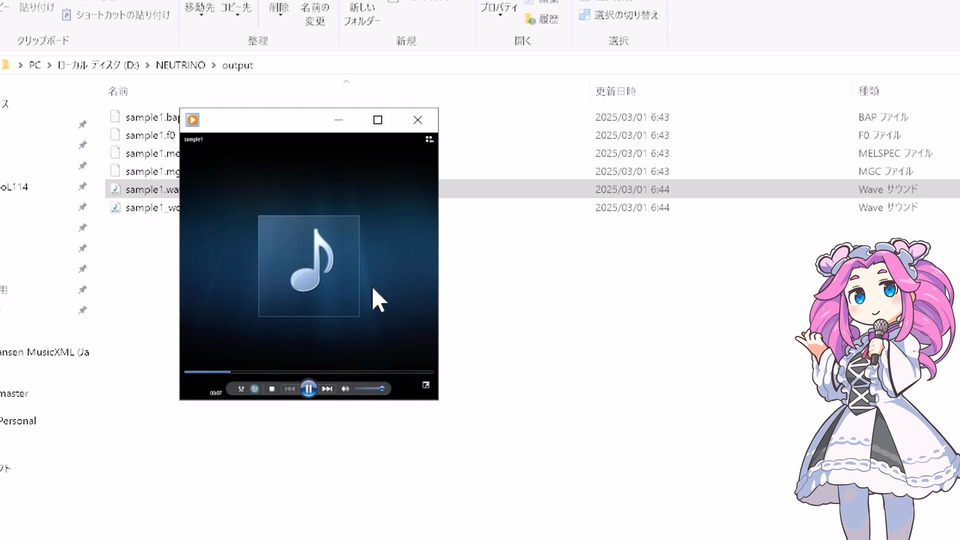Viewport: 960px width, 540px height.
Task: Click ショートカットの貼り付け in ribbon
Action: pos(116,15)
